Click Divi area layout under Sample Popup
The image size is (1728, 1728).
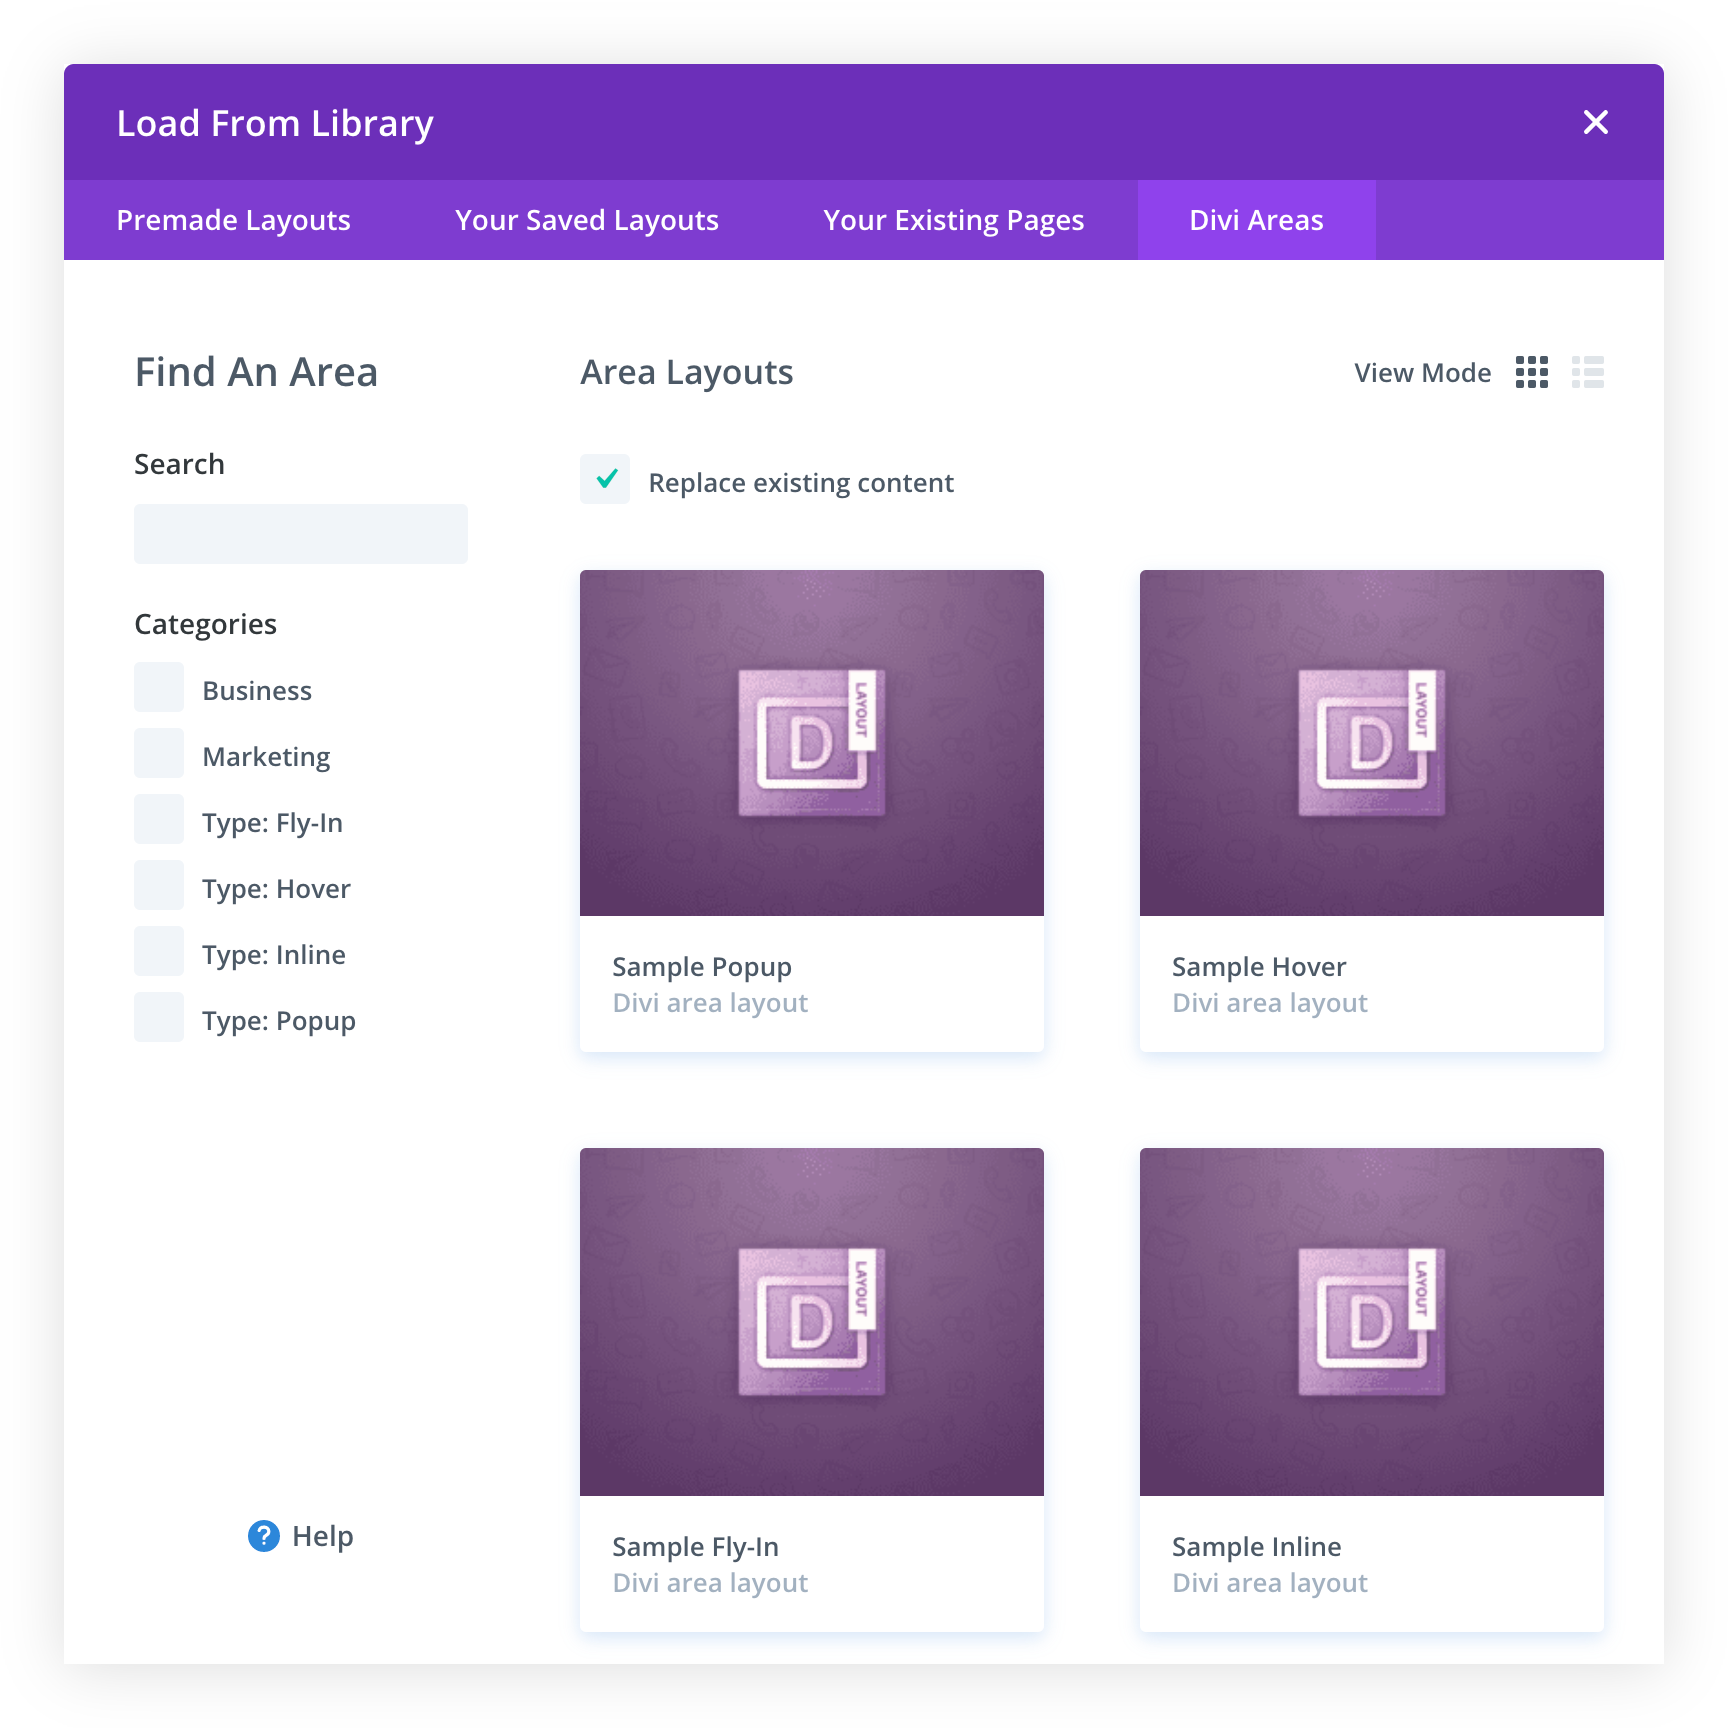710,1003
